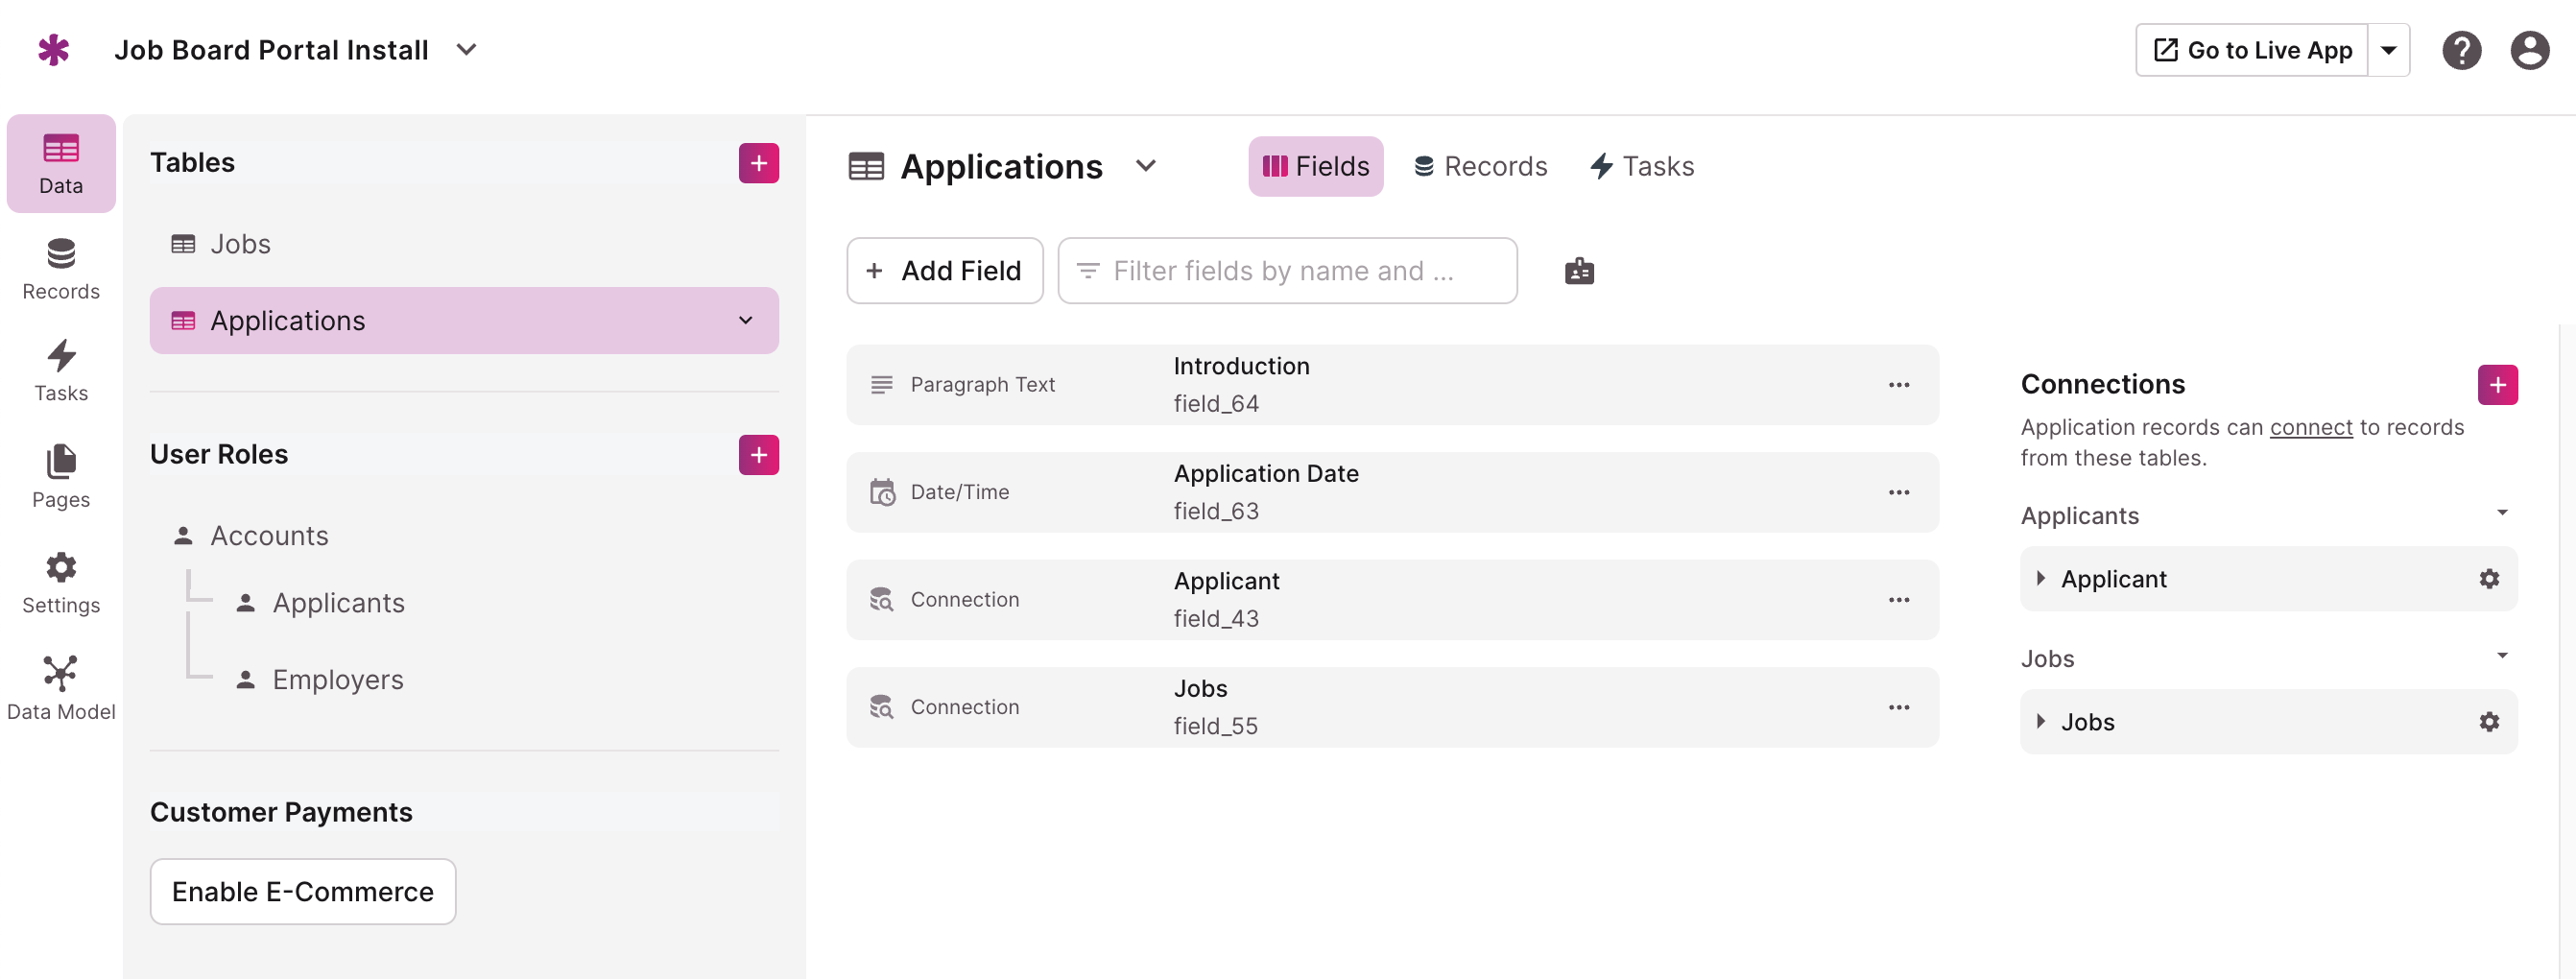Click the field filter input box
This screenshot has height=979, width=2576.
tap(1288, 270)
